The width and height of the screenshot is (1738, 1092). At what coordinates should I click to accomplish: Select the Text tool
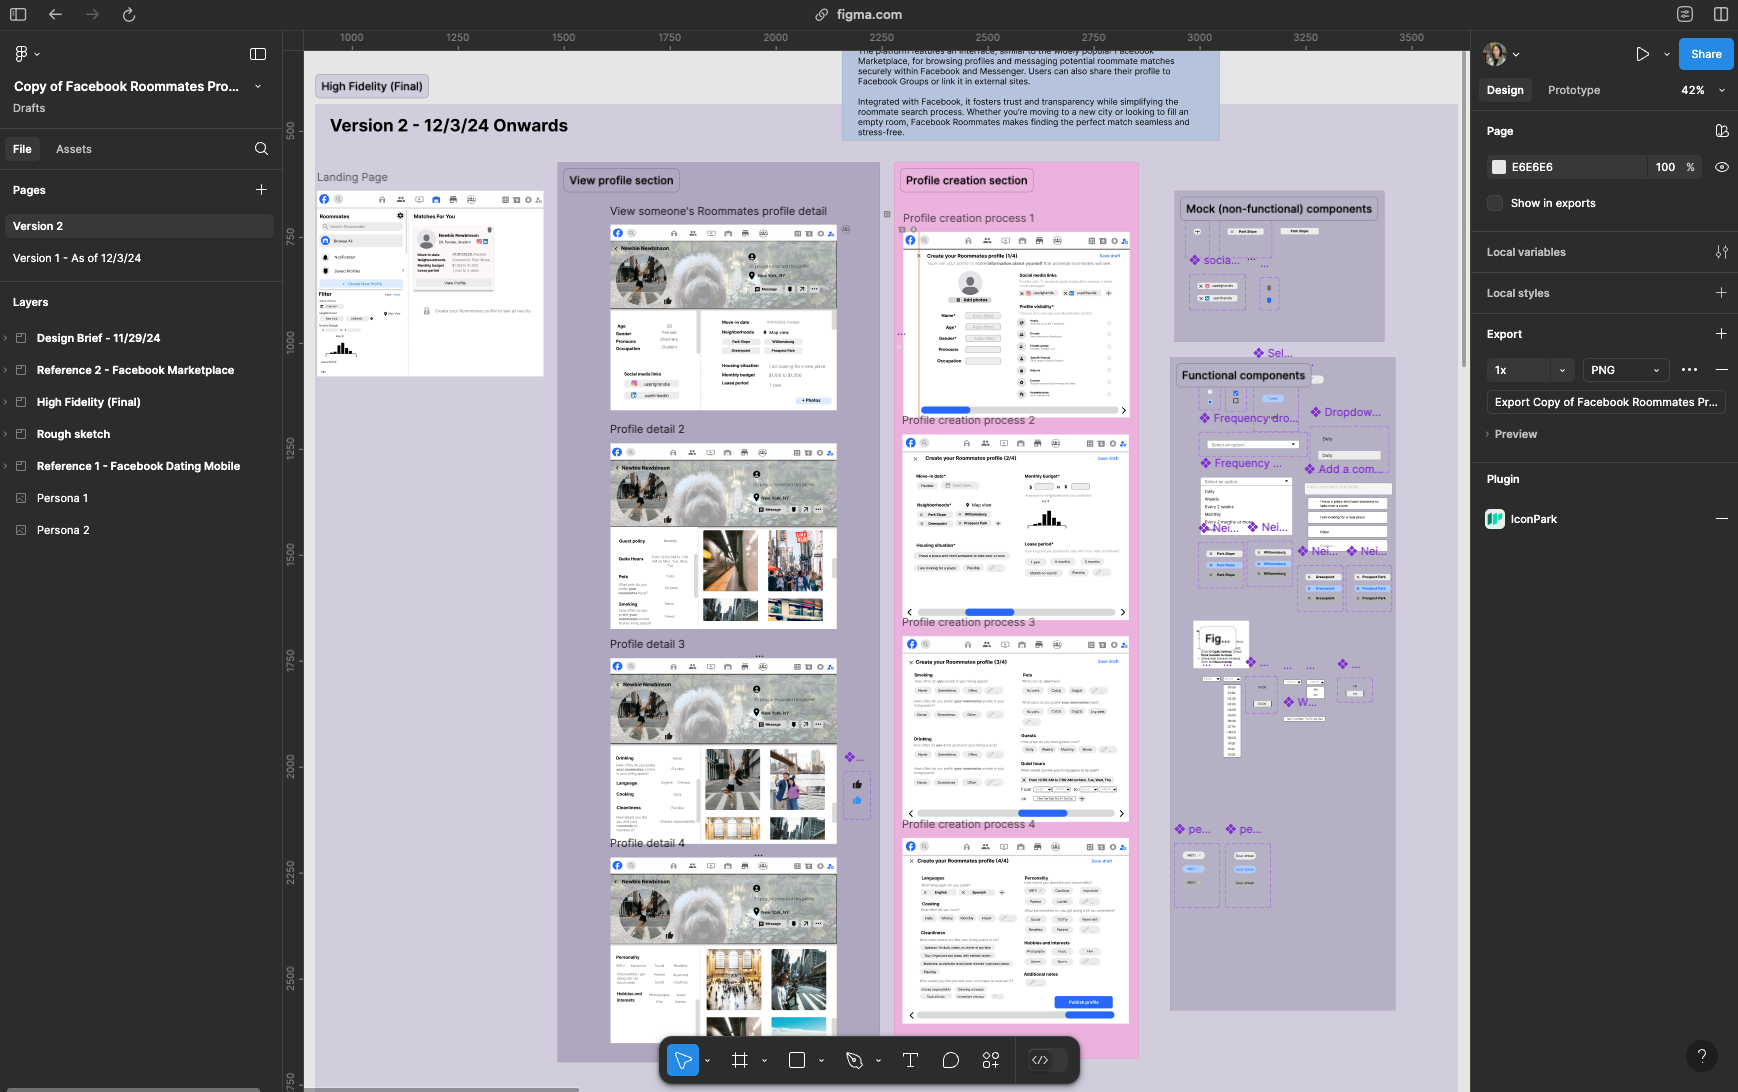coord(910,1060)
